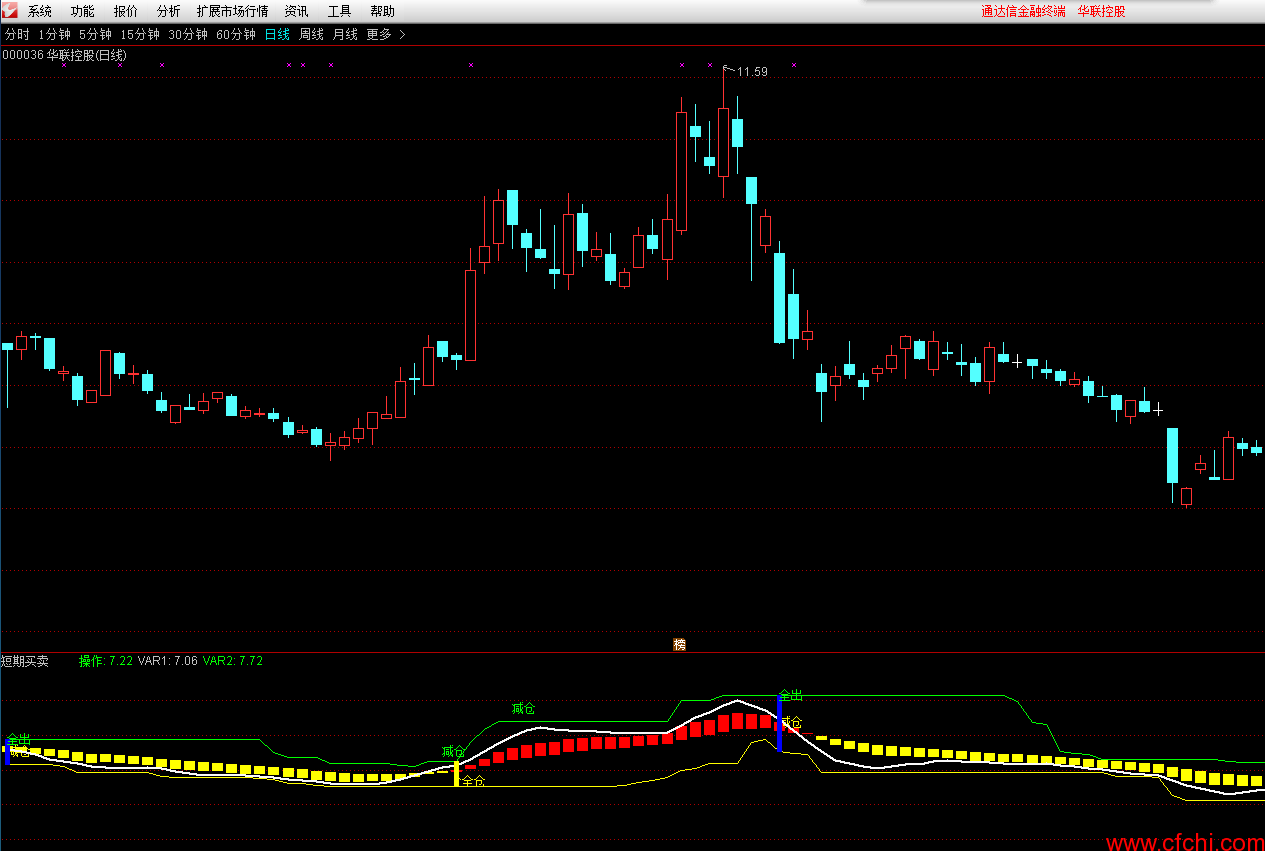Screen dimensions: 1265x851
Task: Select the 1分钟 period tab
Action: 55,34
